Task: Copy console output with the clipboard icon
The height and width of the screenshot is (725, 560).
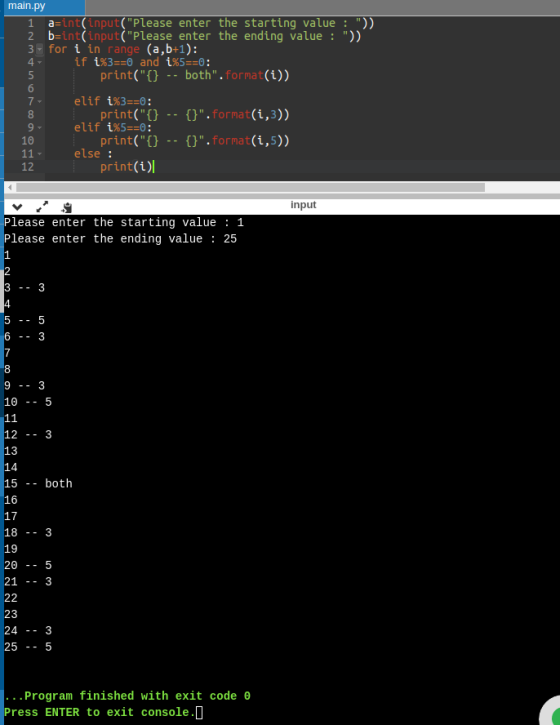Action: coord(67,207)
